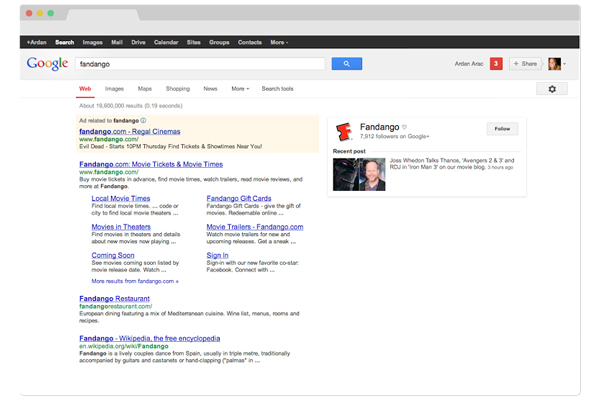Click the verified badge next to Fandango name
This screenshot has height=400, width=595.
pos(404,127)
